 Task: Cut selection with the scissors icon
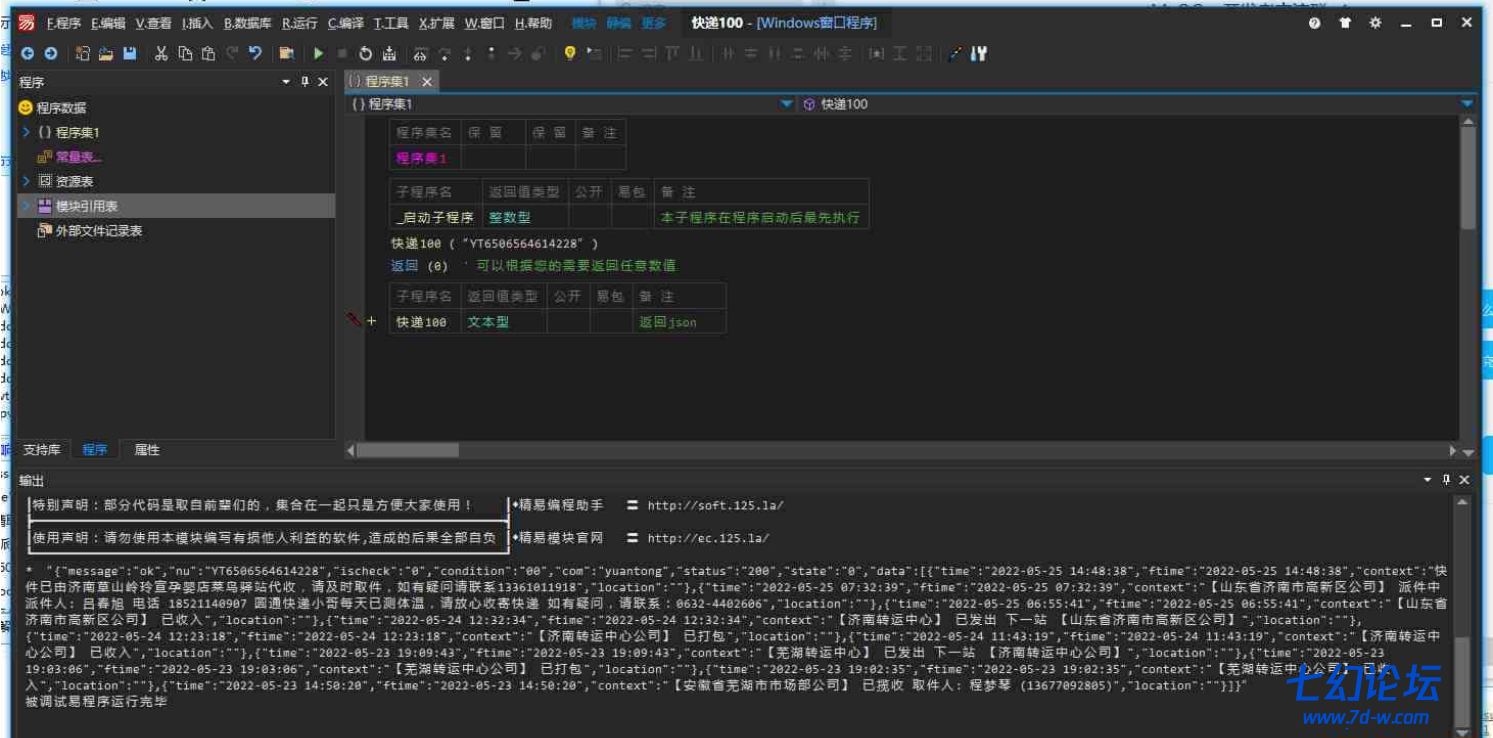(161, 54)
